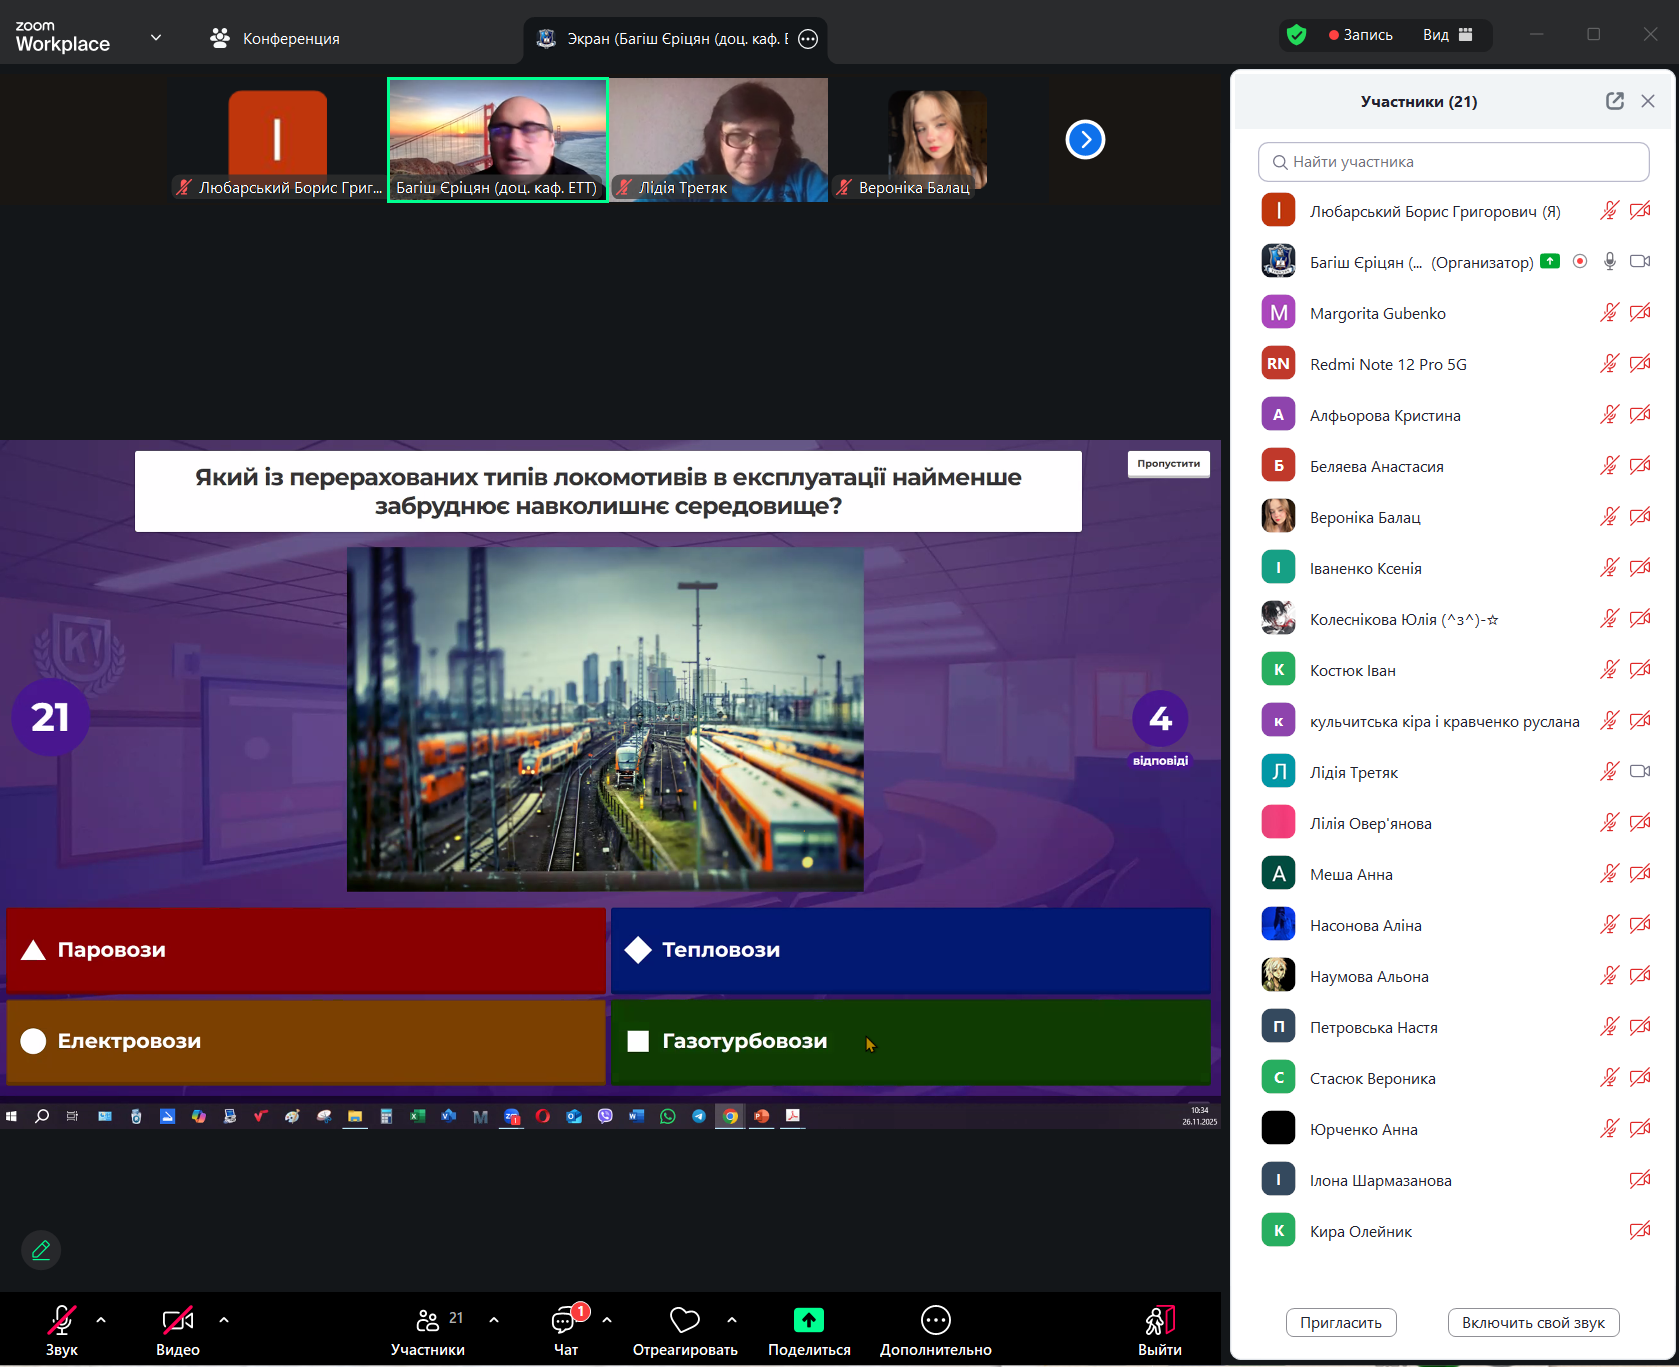The image size is (1679, 1367).
Task: Click the encryption shield icon
Action: tap(1296, 35)
